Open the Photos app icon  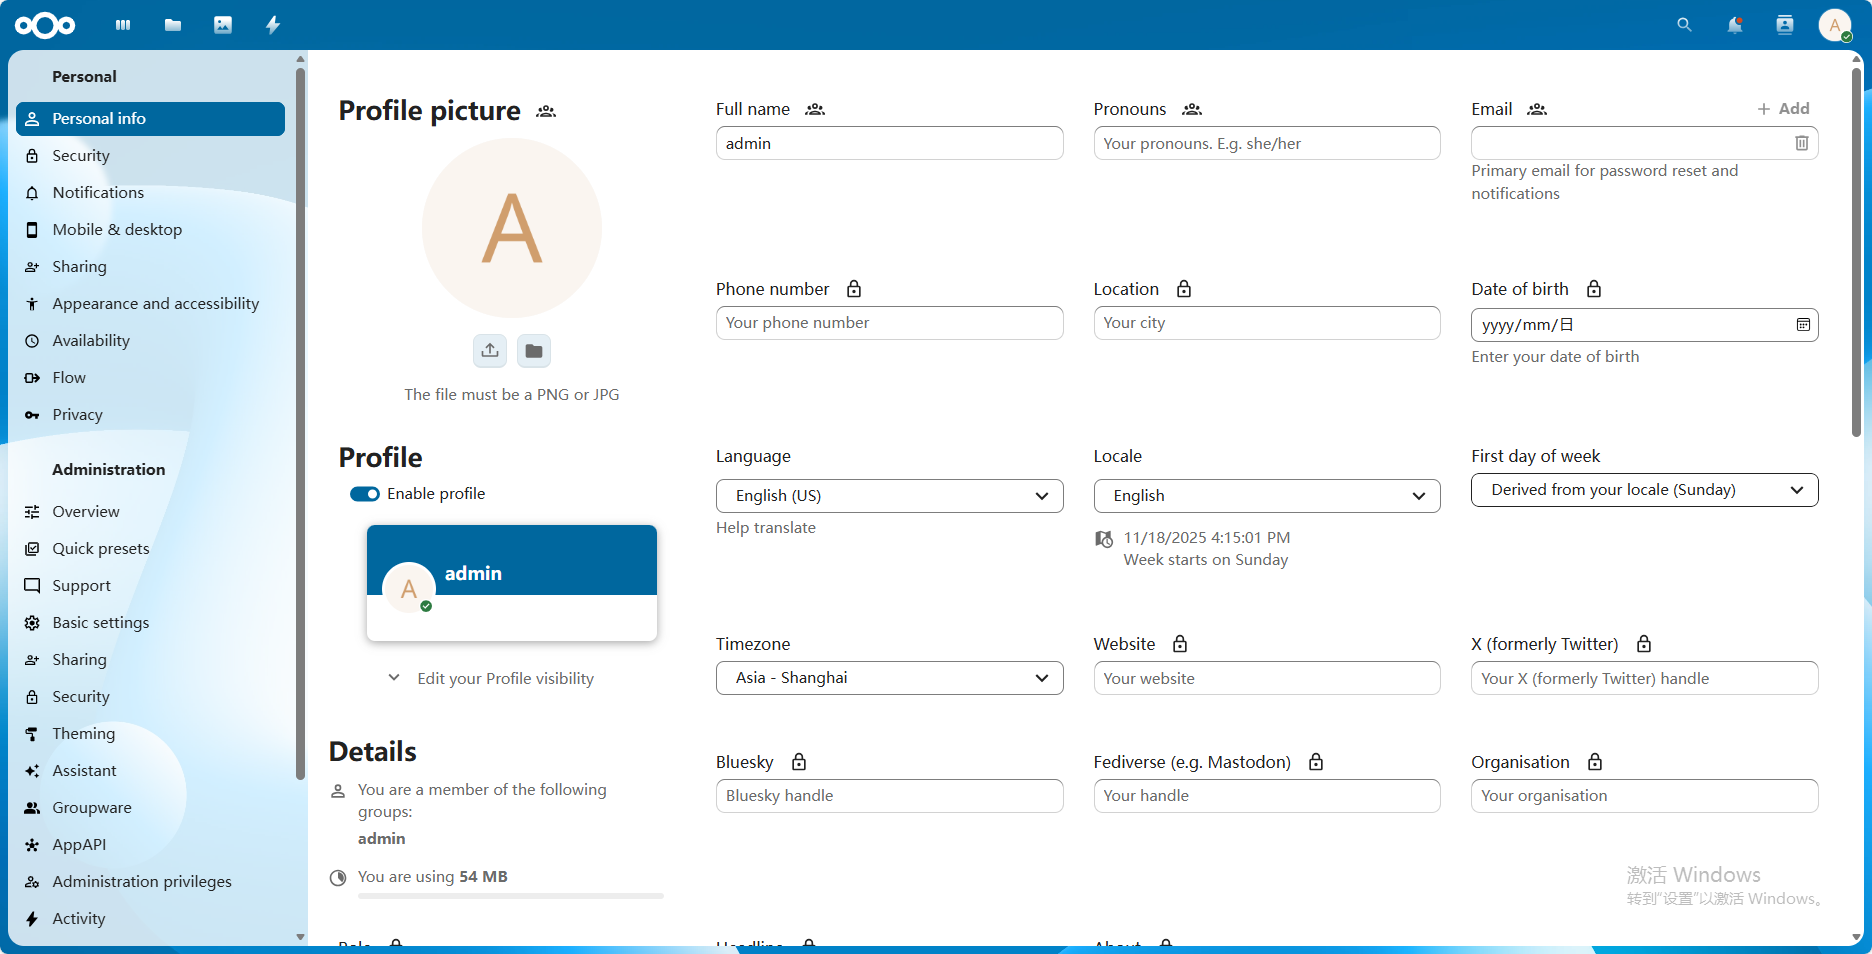tap(223, 25)
